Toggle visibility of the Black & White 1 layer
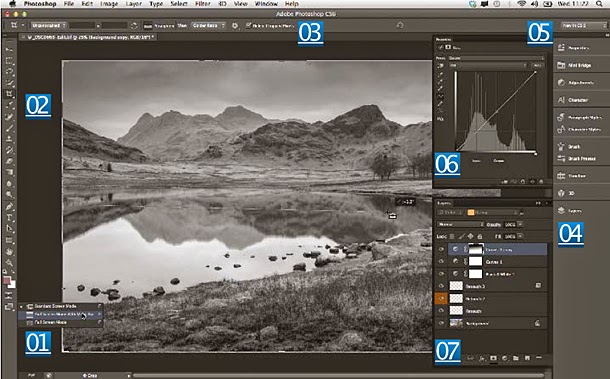This screenshot has height=379, width=610. tap(441, 274)
